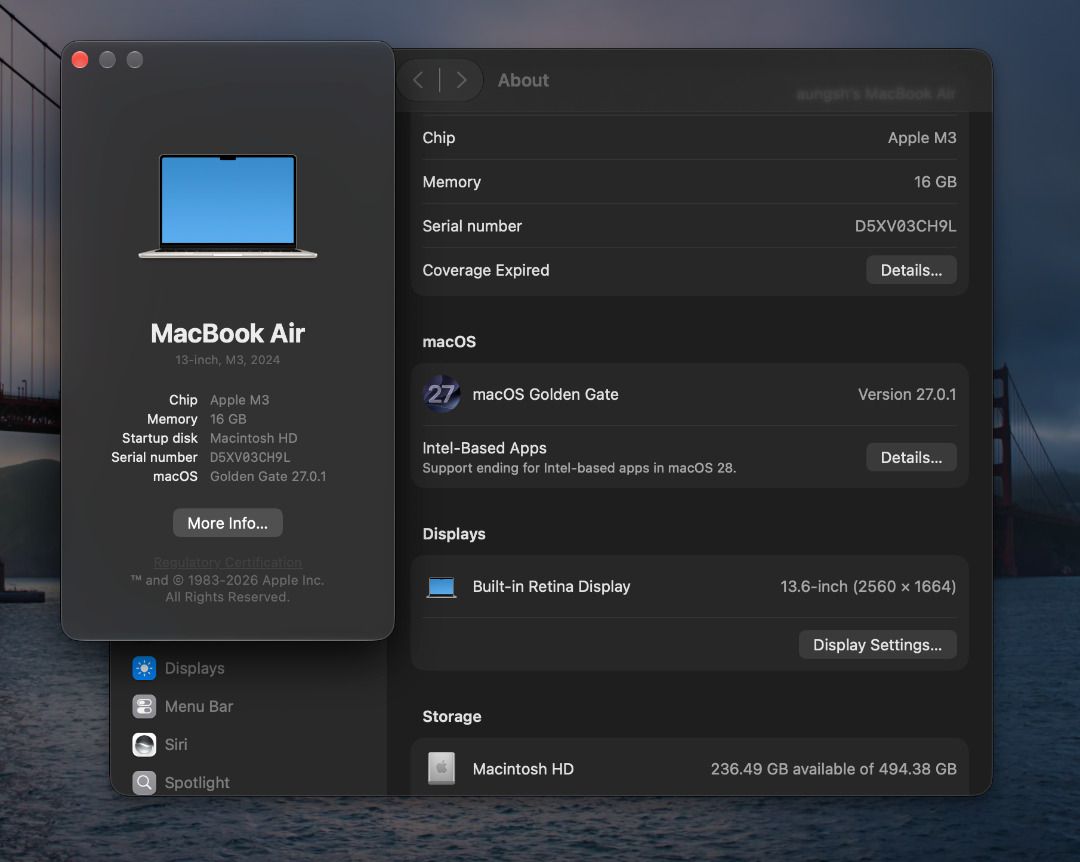This screenshot has height=862, width=1080.
Task: Click the 236.49 GB available storage text
Action: point(833,769)
